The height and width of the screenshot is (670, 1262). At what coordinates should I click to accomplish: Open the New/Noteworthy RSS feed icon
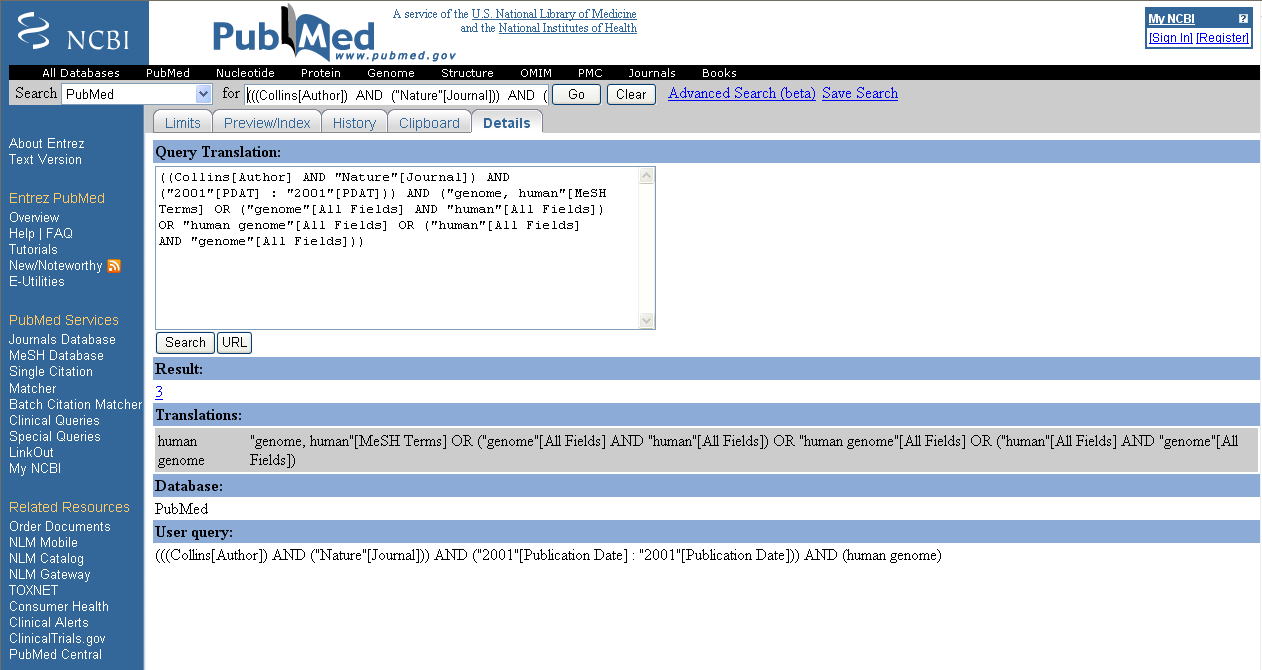[114, 266]
